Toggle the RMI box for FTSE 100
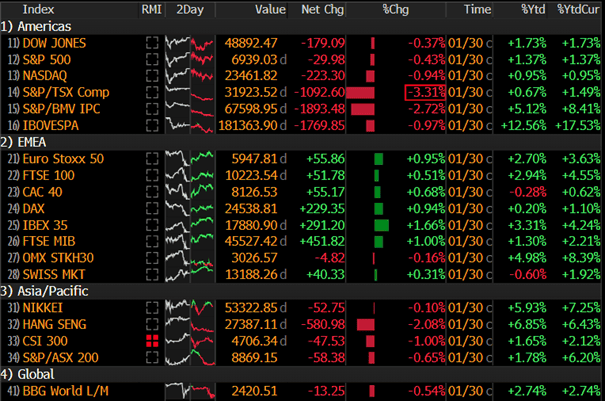 [x=152, y=174]
